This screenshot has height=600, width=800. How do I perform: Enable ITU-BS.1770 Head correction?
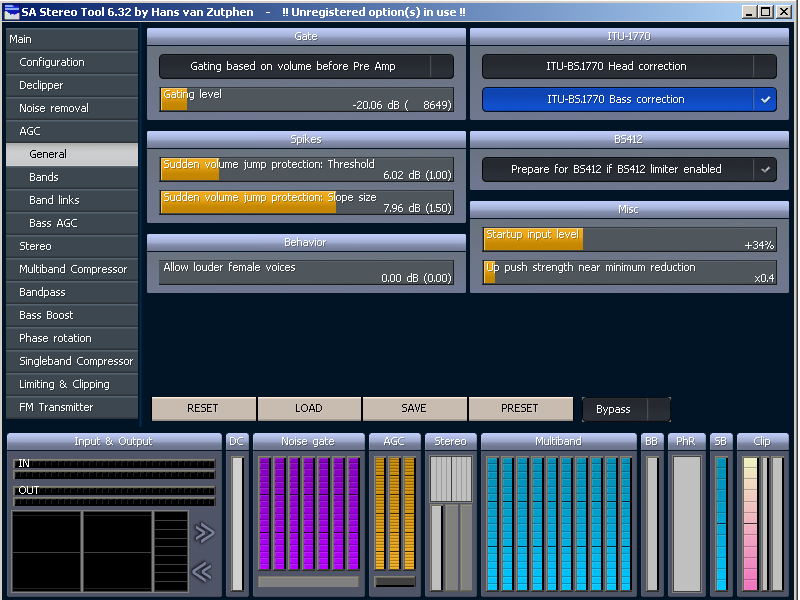click(629, 66)
